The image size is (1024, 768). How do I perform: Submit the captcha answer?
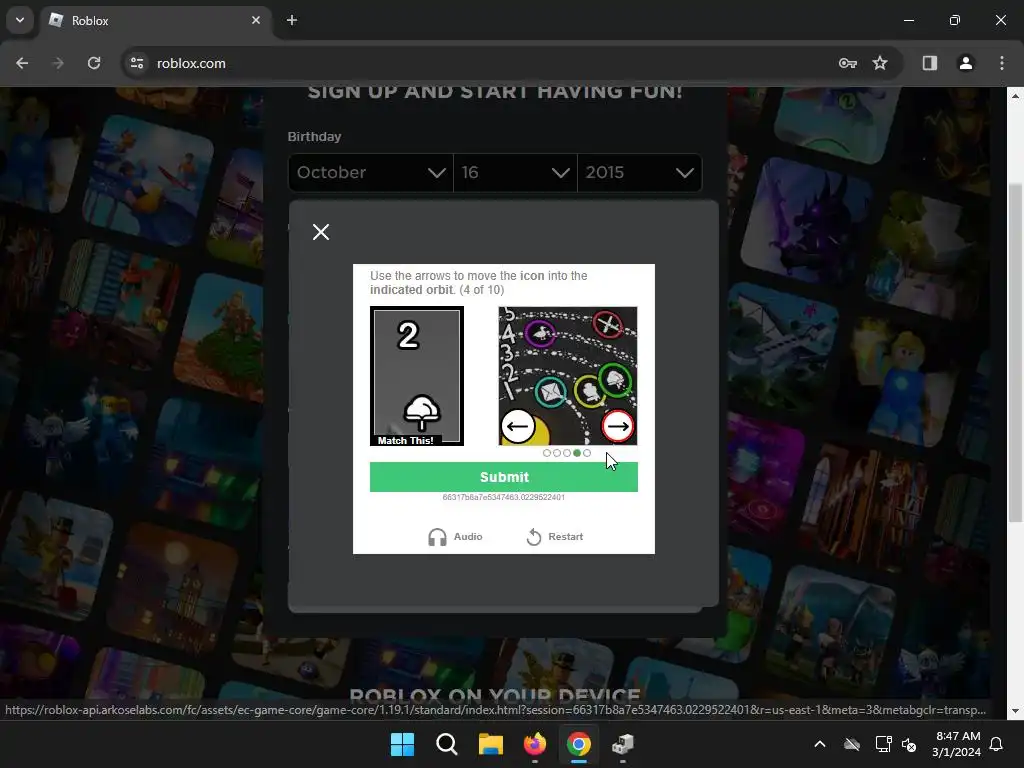pos(504,477)
